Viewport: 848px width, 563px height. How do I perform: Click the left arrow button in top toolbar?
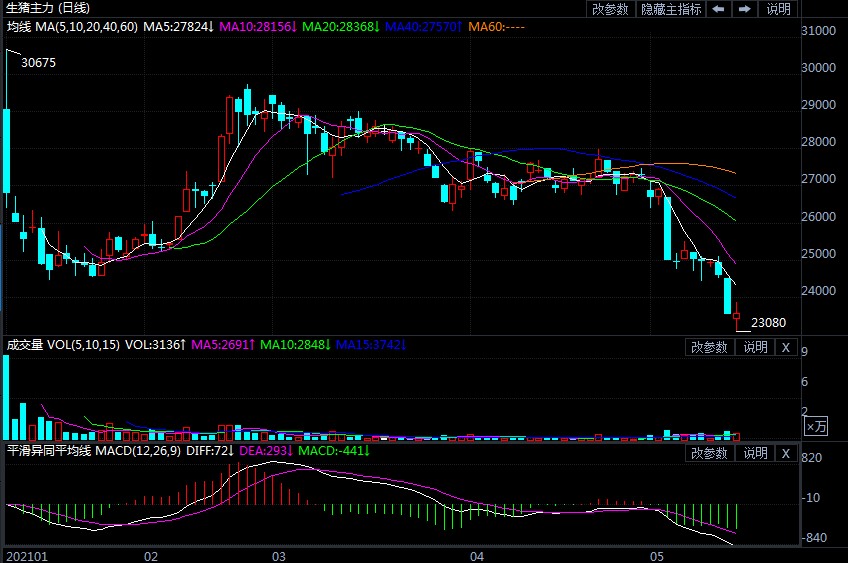(718, 9)
